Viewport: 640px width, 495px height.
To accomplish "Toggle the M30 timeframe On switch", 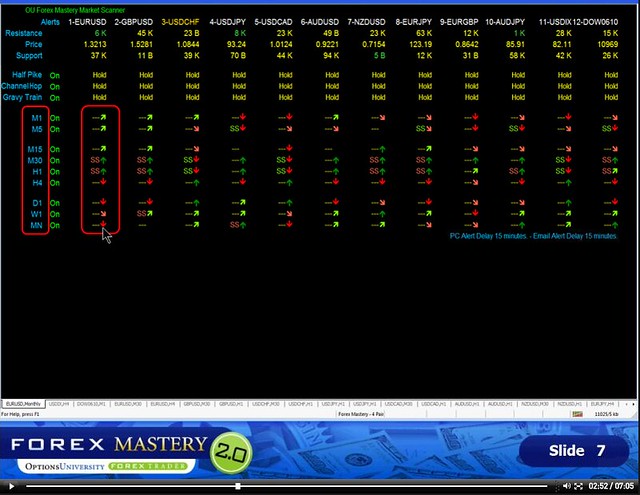I will 55,160.
